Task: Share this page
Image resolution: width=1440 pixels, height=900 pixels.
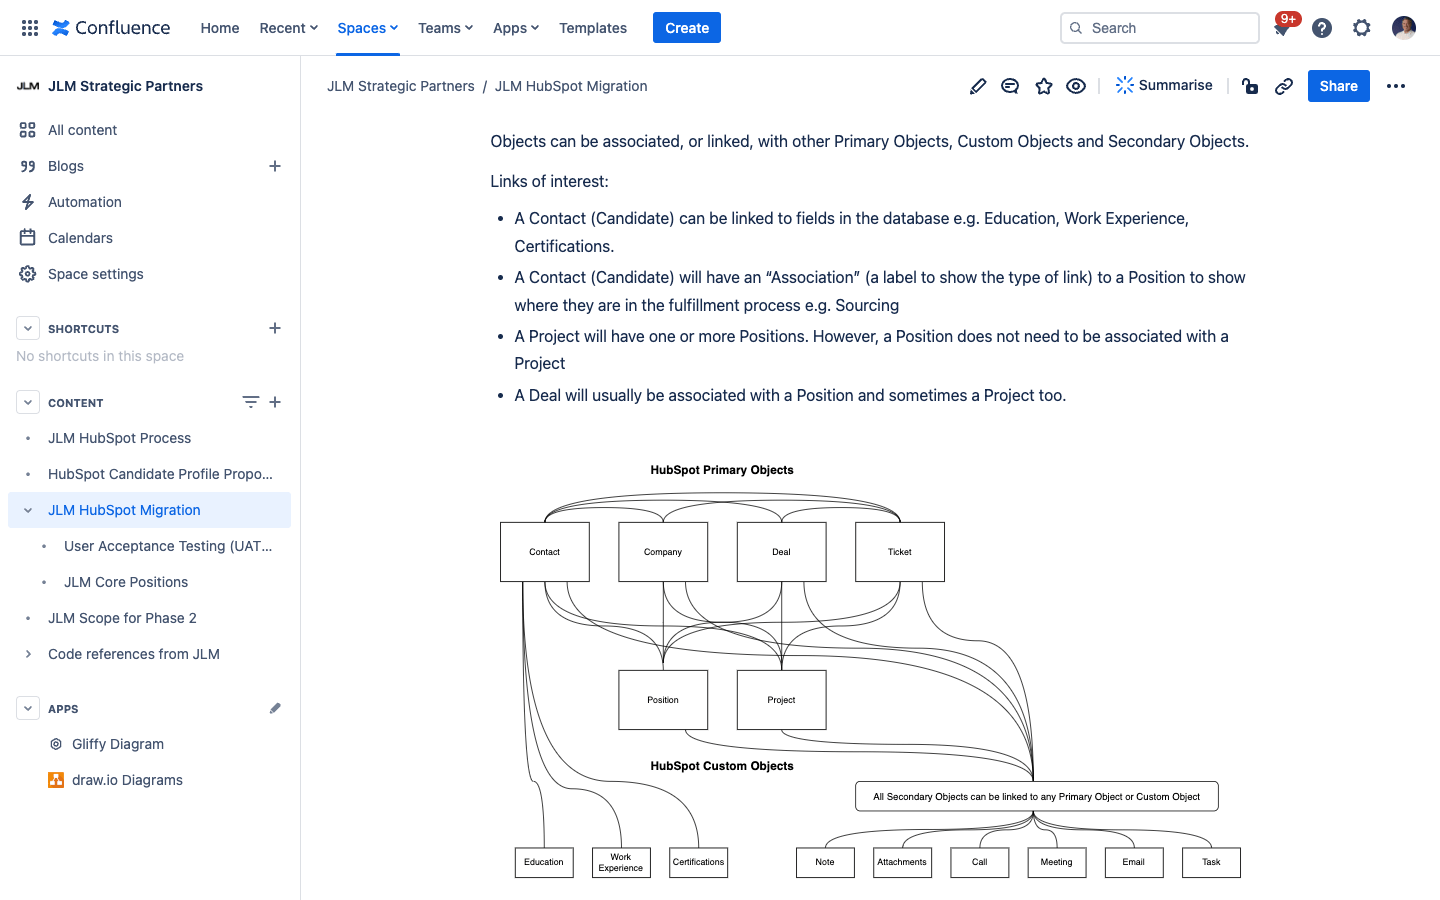Action: pos(1338,86)
